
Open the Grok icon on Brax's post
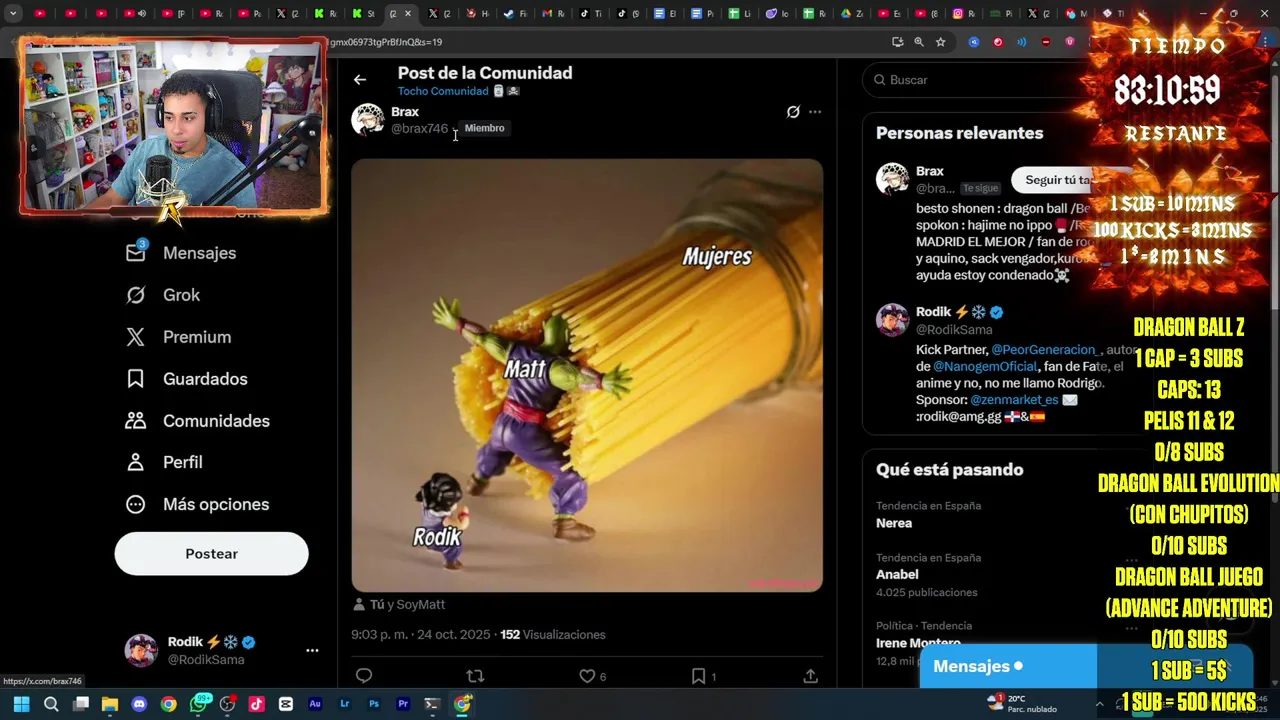793,112
